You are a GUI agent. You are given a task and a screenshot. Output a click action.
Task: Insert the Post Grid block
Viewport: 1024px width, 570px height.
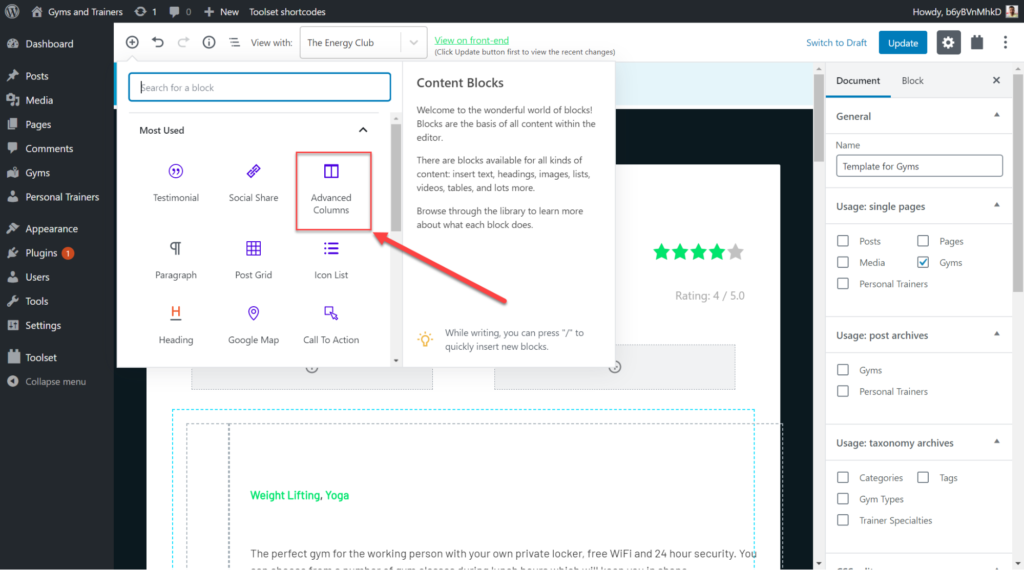(253, 260)
